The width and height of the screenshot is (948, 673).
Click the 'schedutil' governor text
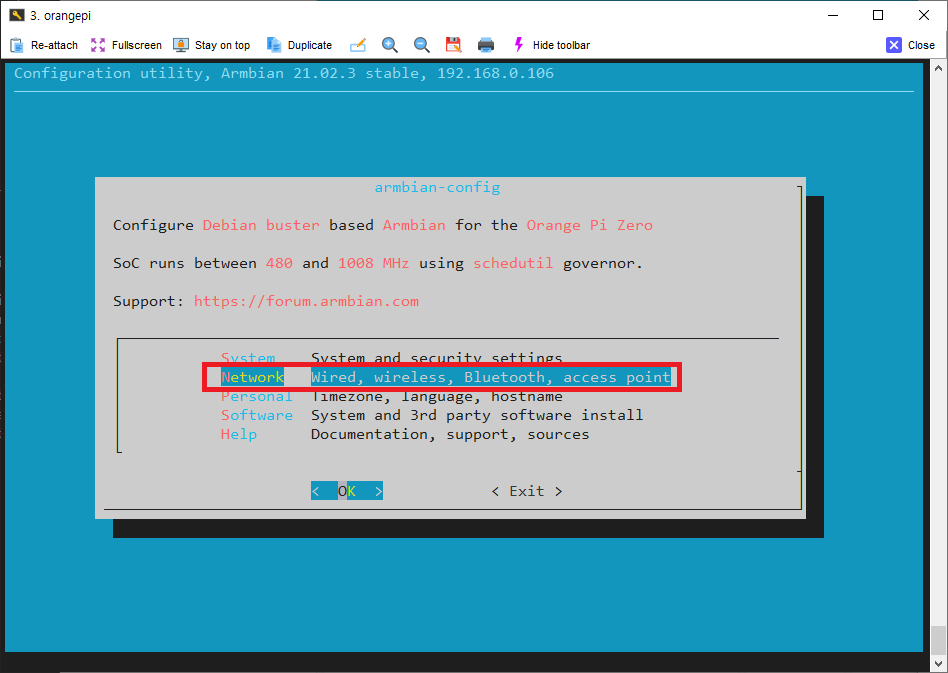pyautogui.click(x=513, y=264)
